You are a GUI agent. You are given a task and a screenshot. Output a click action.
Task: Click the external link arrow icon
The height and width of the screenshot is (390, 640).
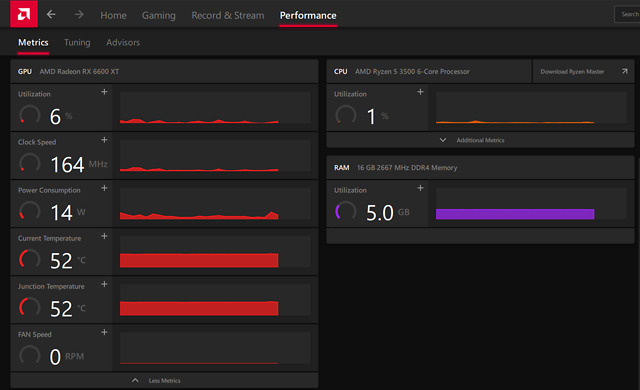pos(625,71)
